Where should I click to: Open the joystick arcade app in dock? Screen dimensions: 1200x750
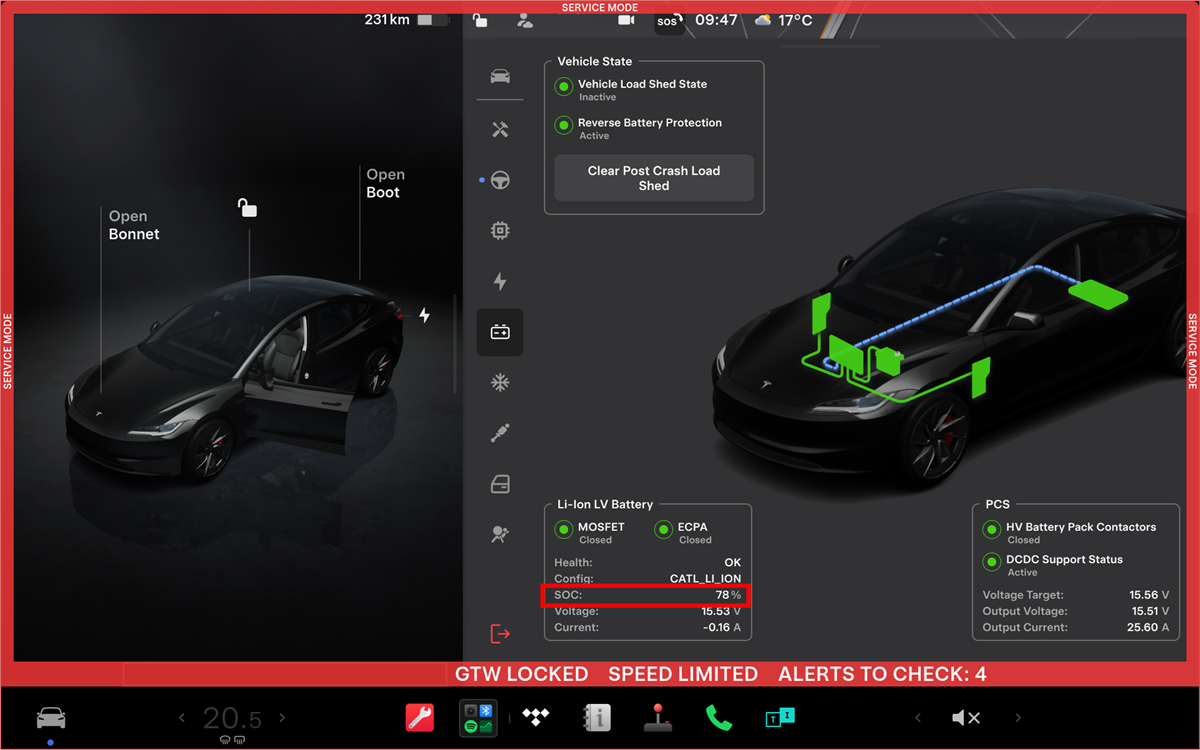tap(656, 717)
